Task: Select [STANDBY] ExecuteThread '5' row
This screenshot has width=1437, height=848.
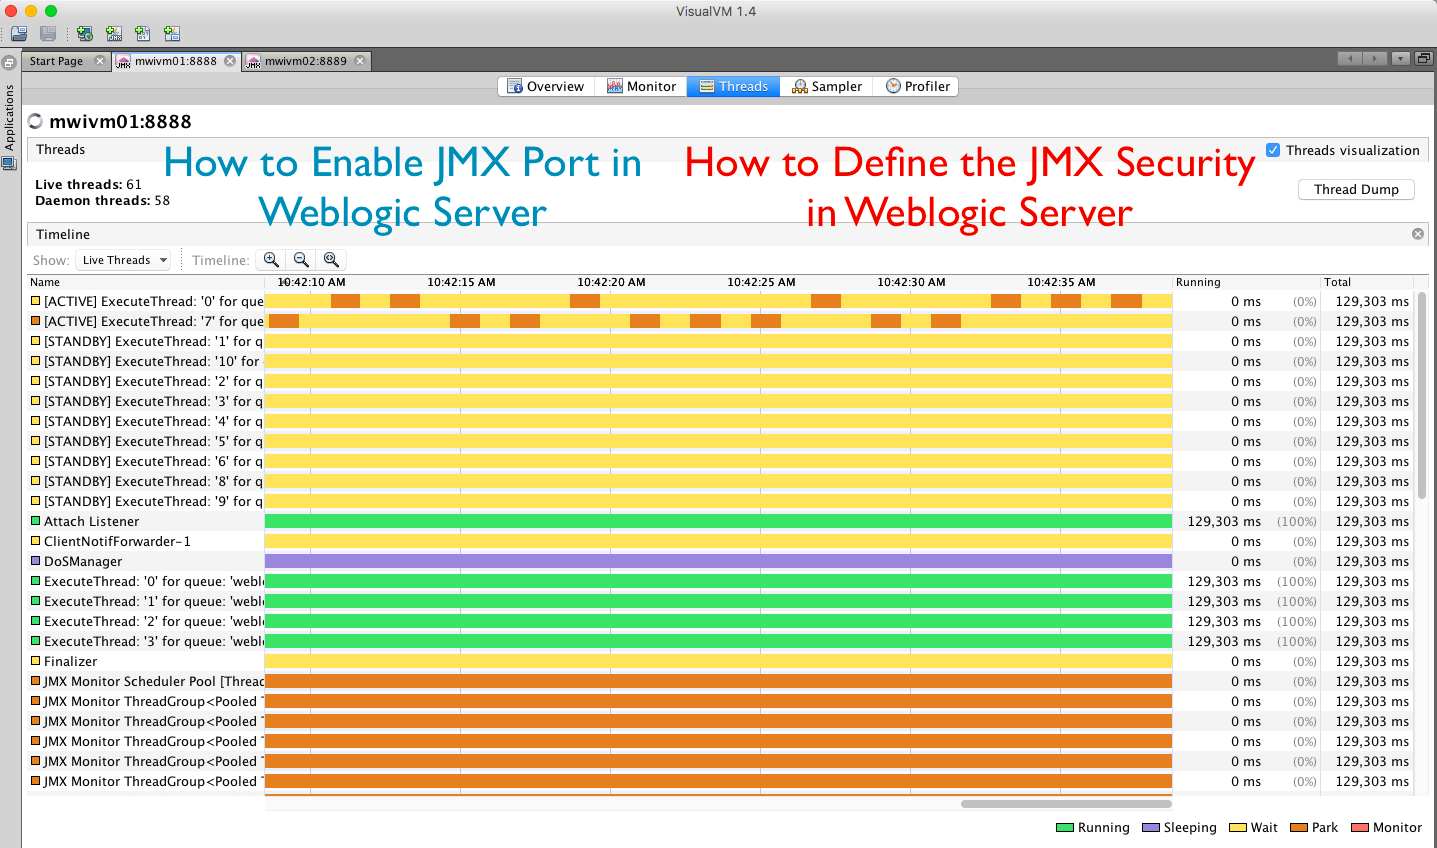Action: [x=720, y=441]
